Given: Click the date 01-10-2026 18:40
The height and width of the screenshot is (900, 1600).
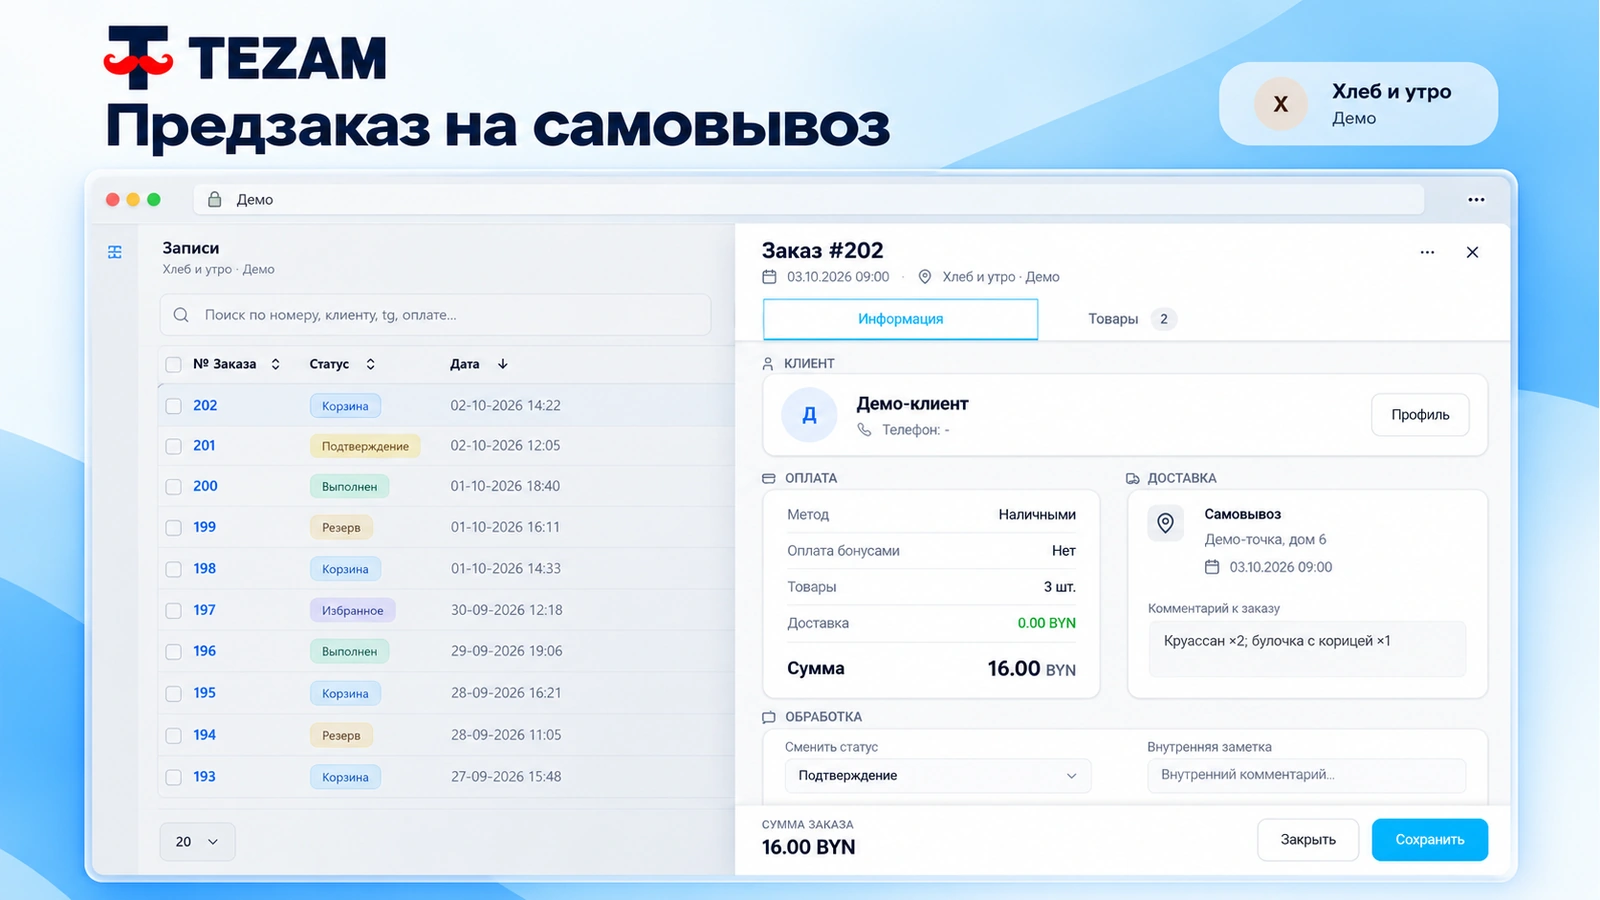Looking at the screenshot, I should [505, 486].
